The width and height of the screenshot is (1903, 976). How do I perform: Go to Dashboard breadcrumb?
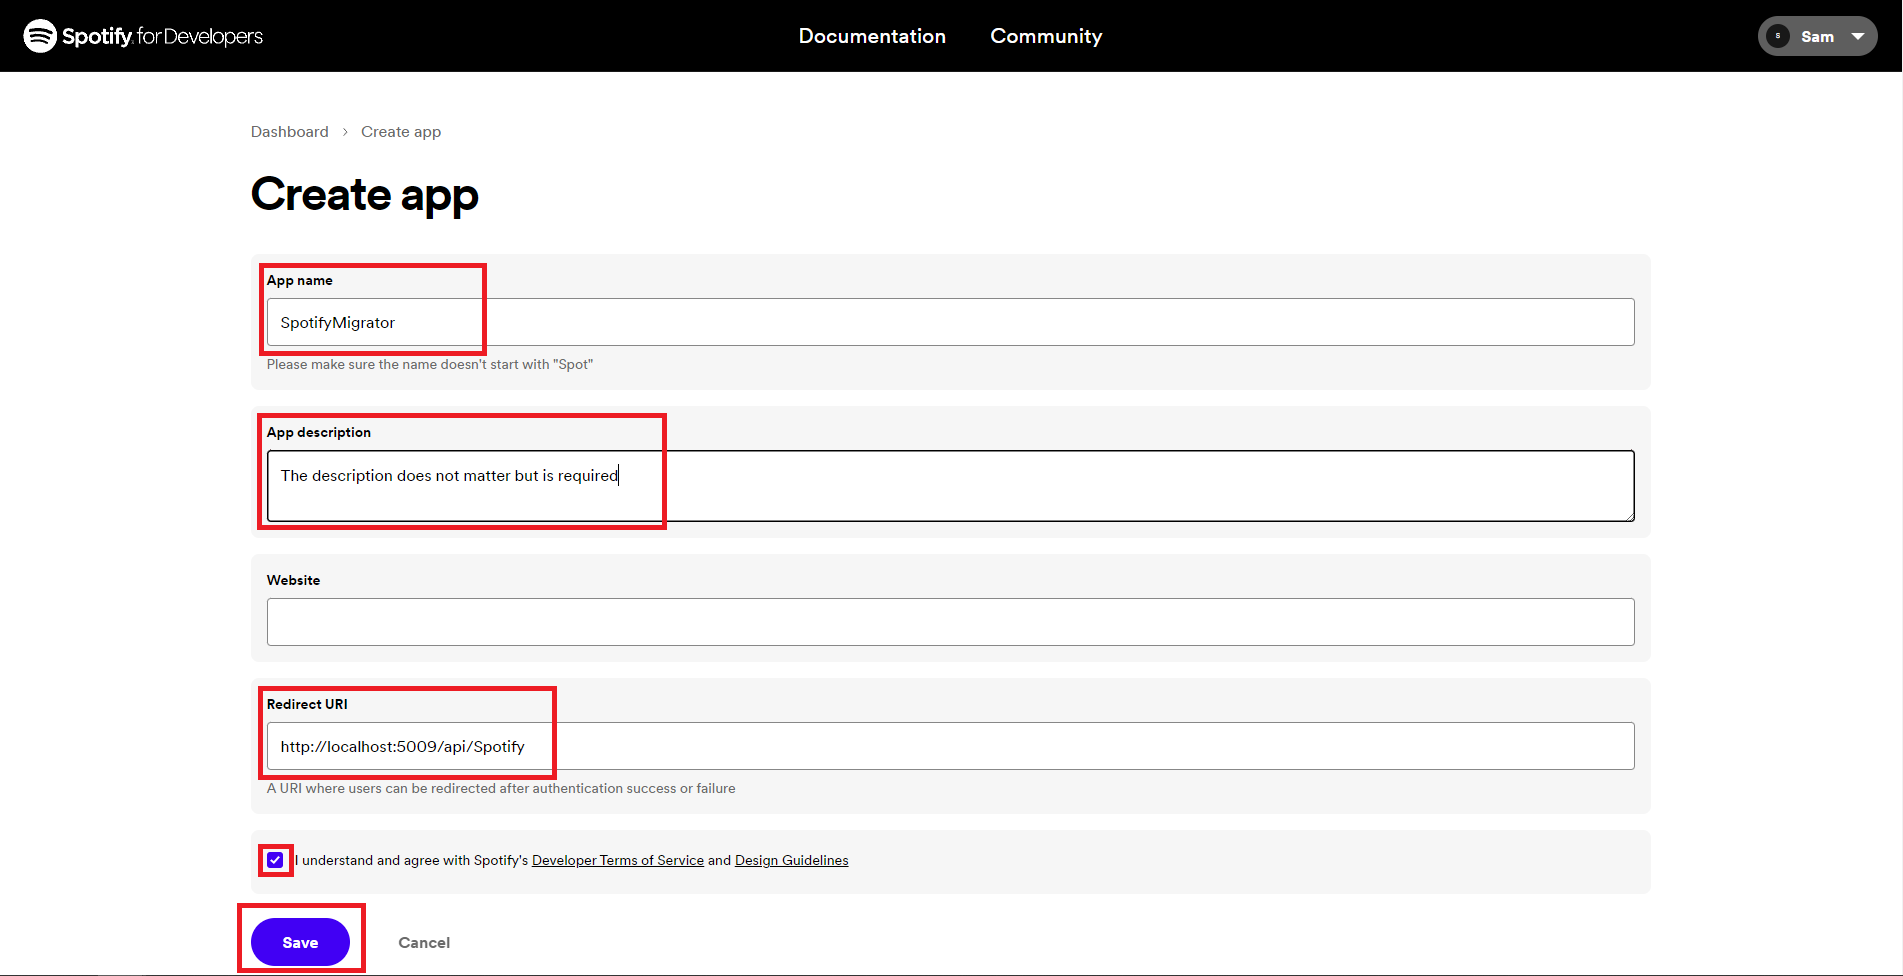pyautogui.click(x=289, y=132)
